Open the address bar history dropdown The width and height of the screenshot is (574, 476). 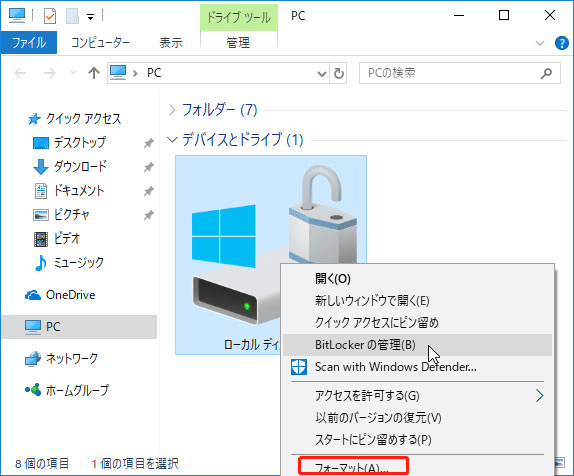click(x=321, y=74)
